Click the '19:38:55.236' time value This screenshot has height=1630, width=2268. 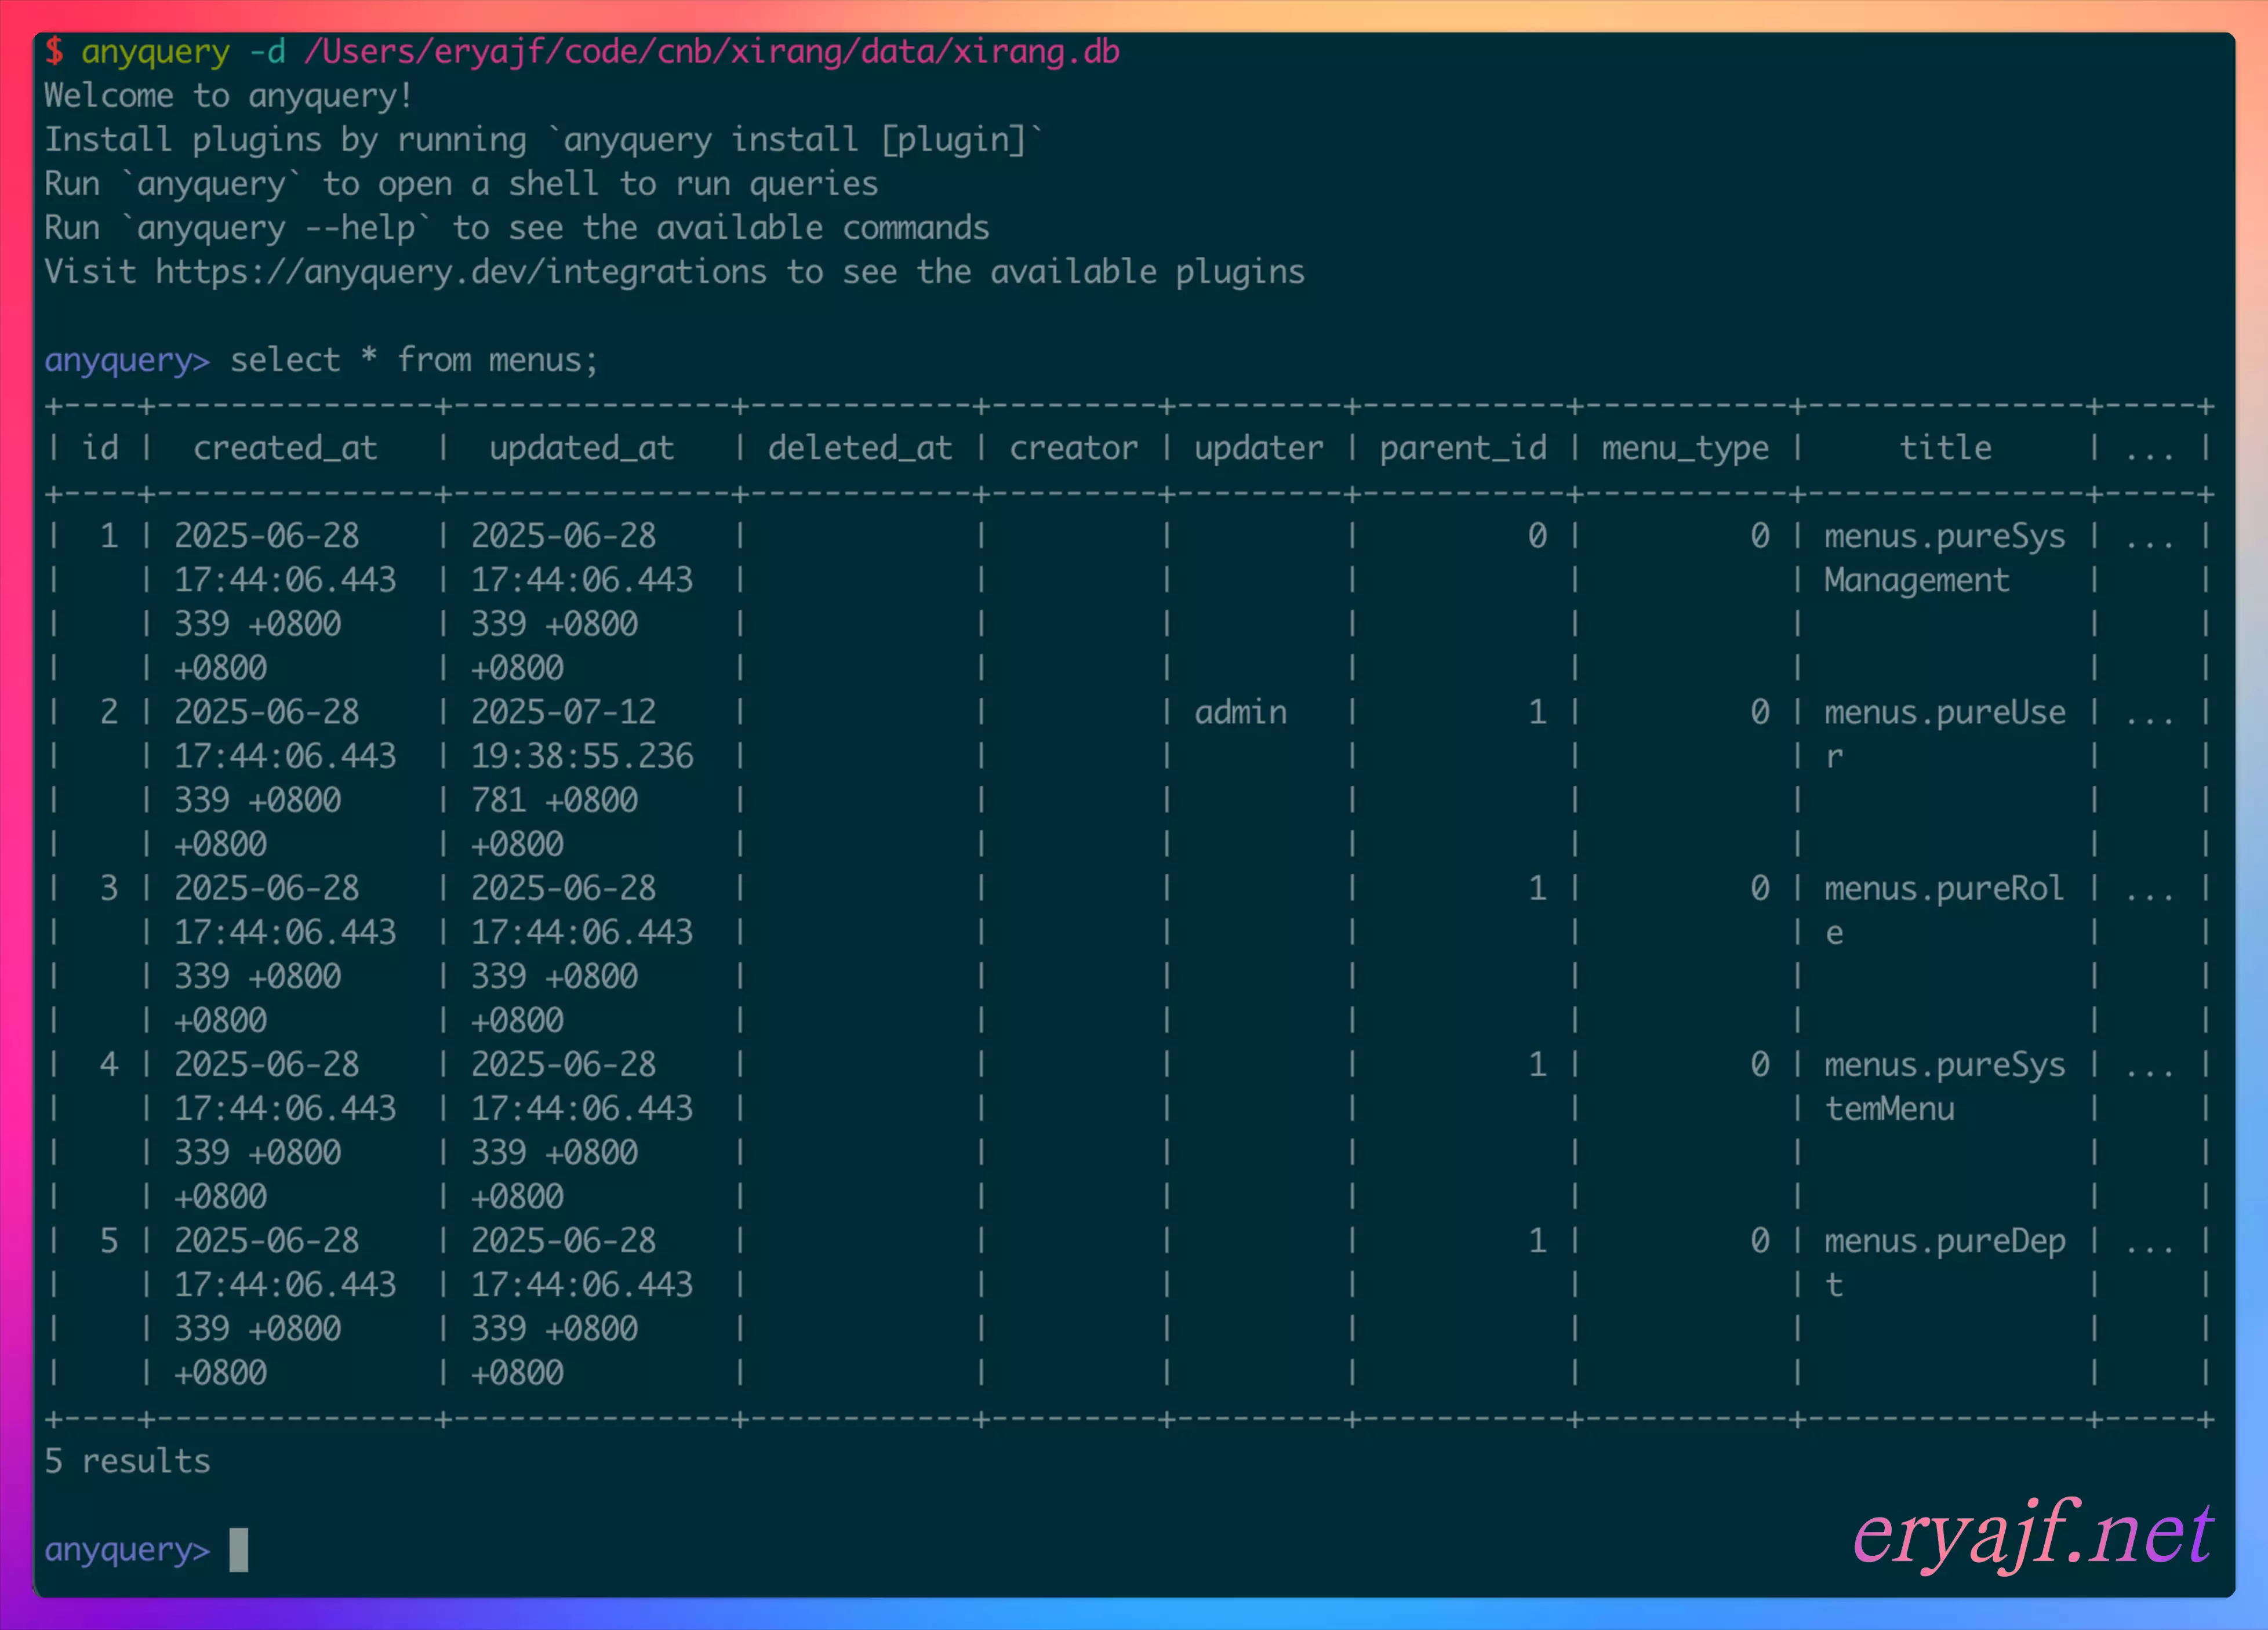(581, 756)
